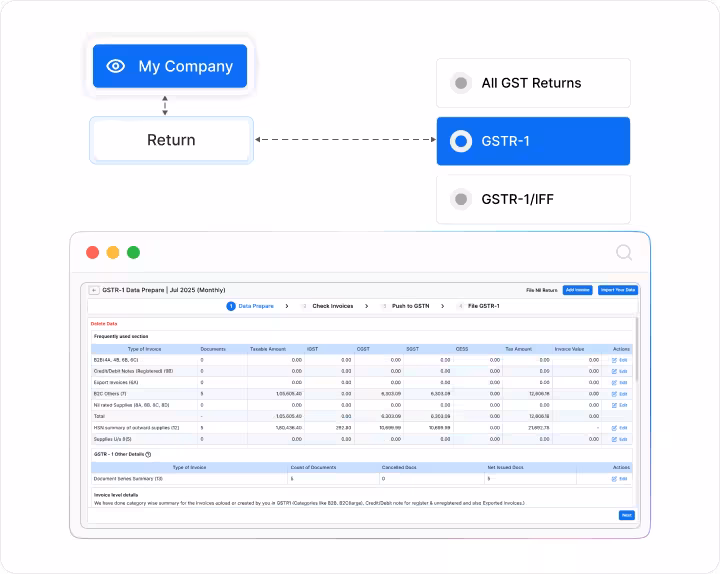Click File Nil Return link
Image resolution: width=720 pixels, height=574 pixels.
click(x=541, y=290)
